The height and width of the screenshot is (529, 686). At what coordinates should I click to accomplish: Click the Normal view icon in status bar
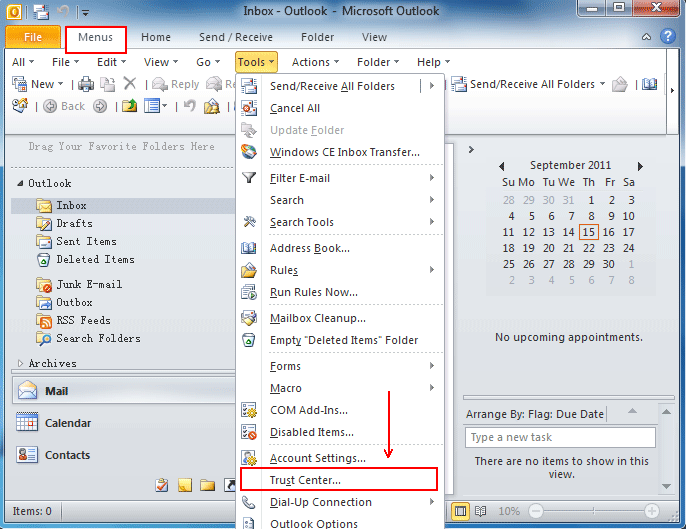(460, 511)
